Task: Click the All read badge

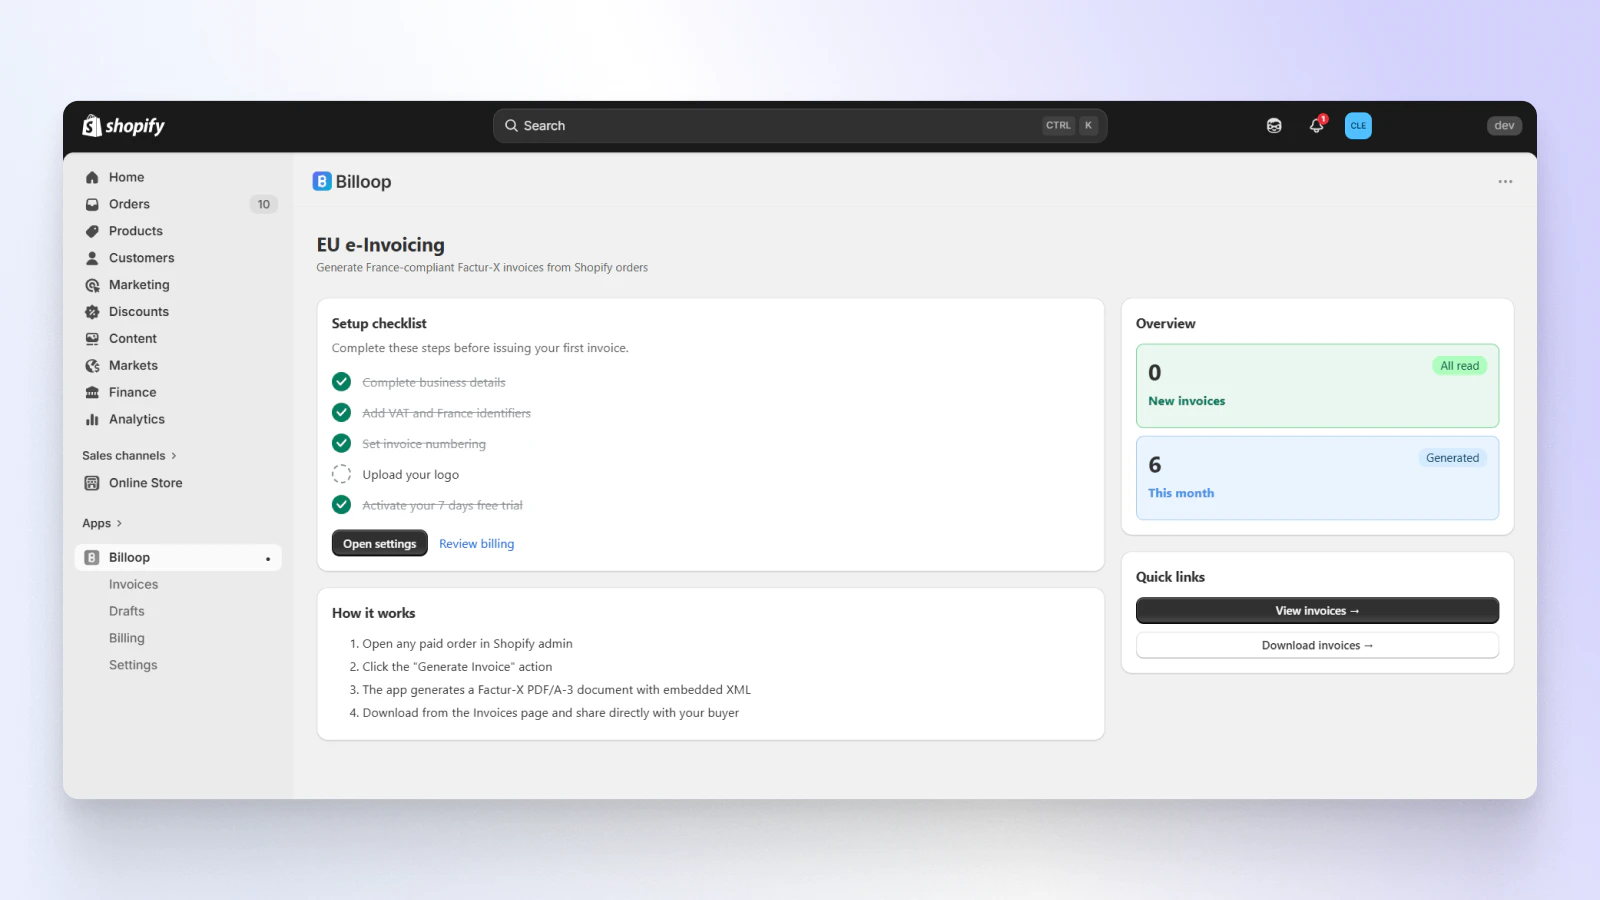Action: (x=1459, y=366)
